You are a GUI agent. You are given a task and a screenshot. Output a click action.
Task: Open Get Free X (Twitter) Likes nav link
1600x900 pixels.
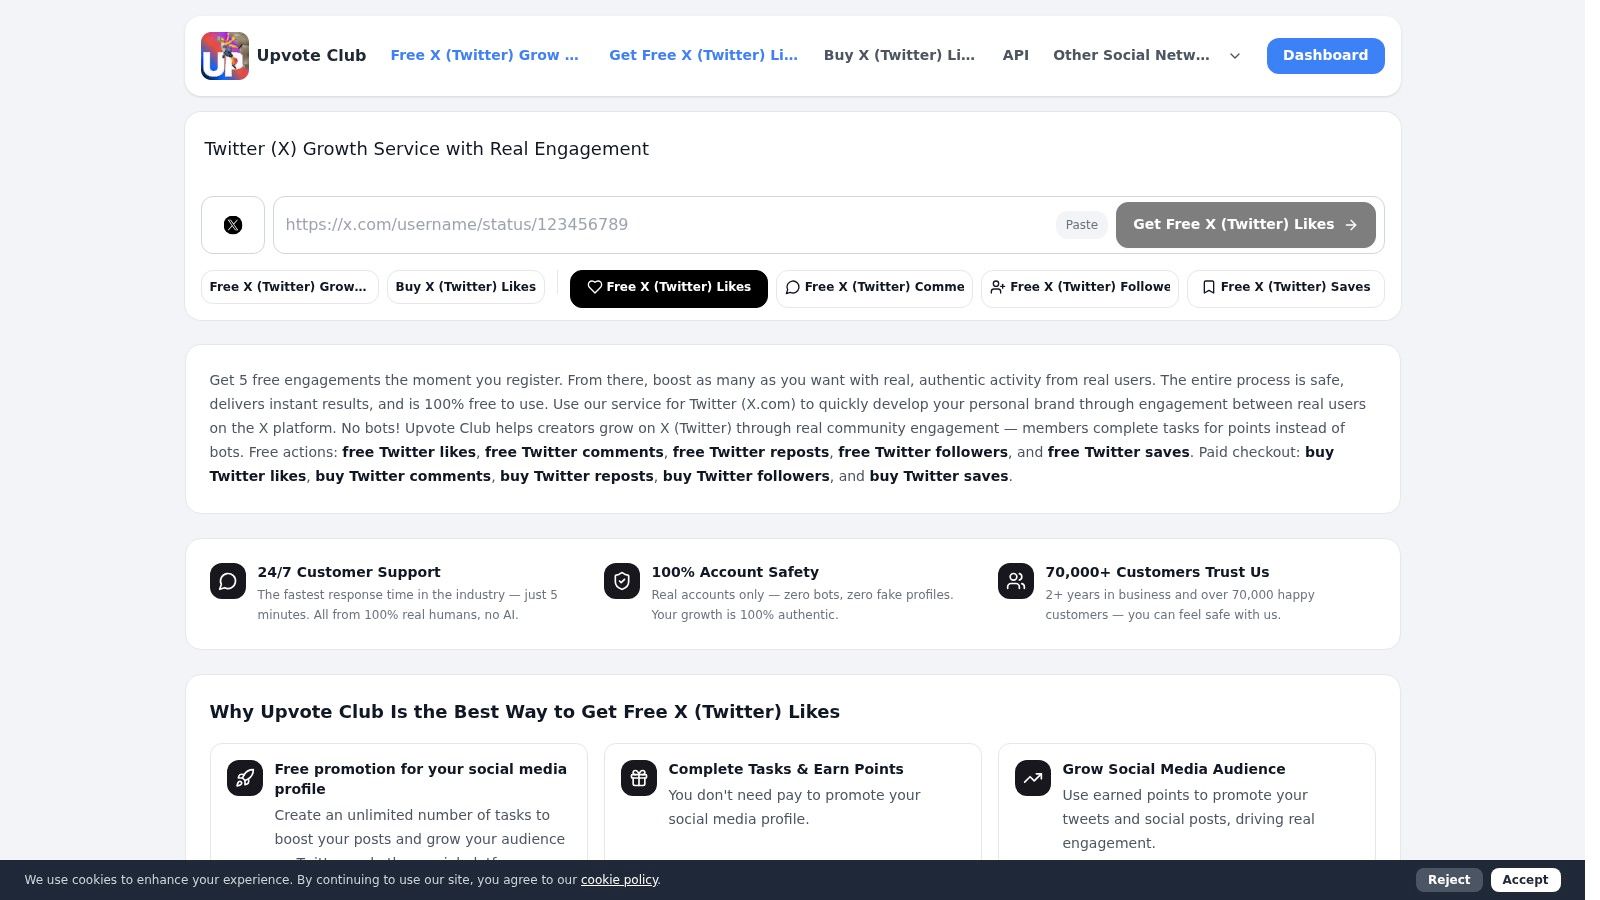704,56
